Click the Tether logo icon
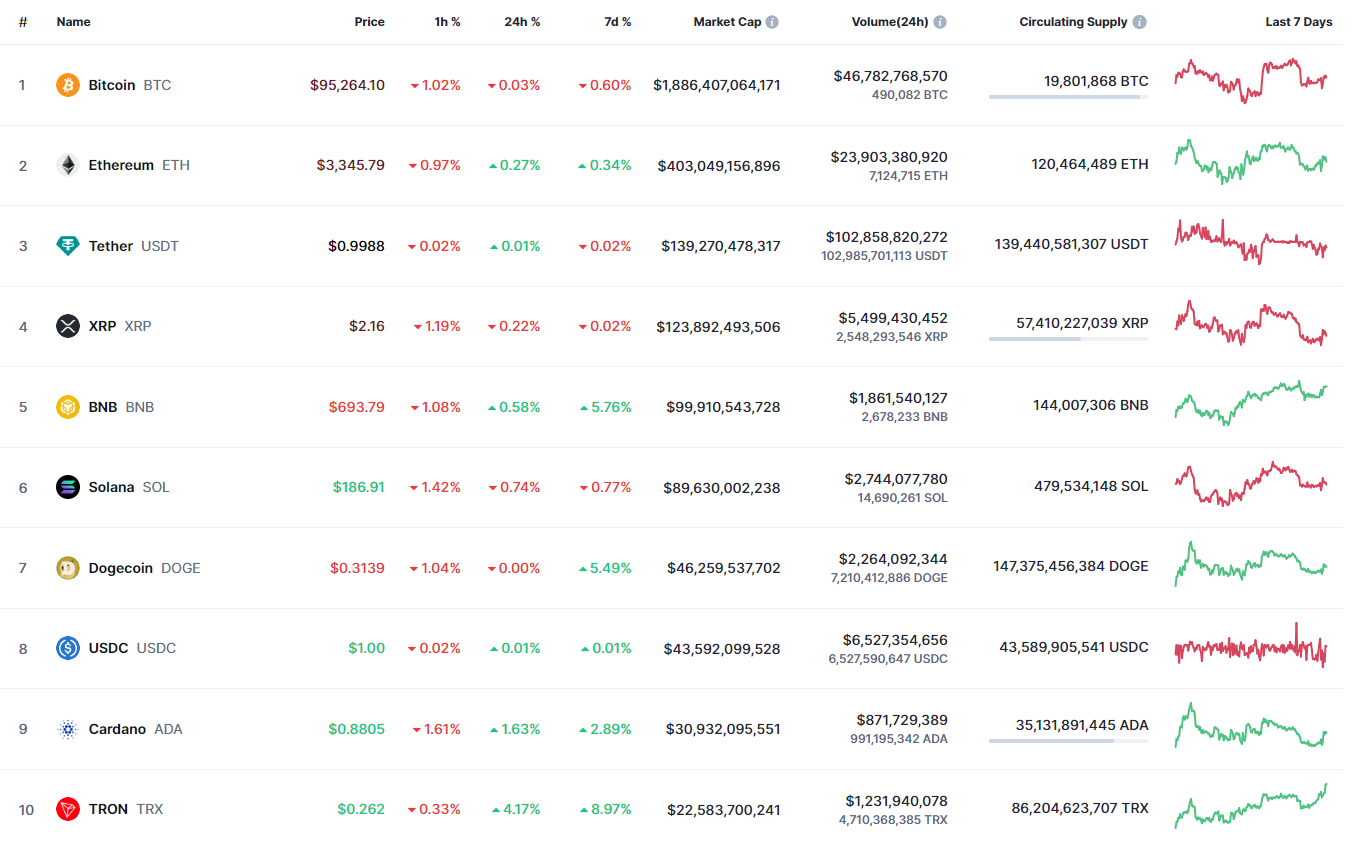This screenshot has height=845, width=1357. click(x=68, y=246)
